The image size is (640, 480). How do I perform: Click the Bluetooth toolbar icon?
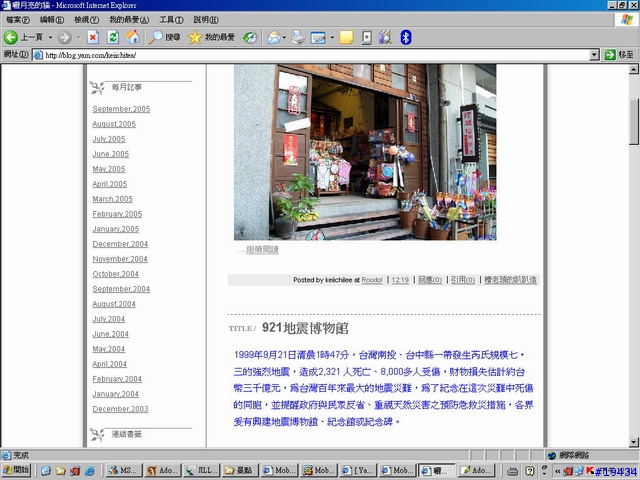406,38
